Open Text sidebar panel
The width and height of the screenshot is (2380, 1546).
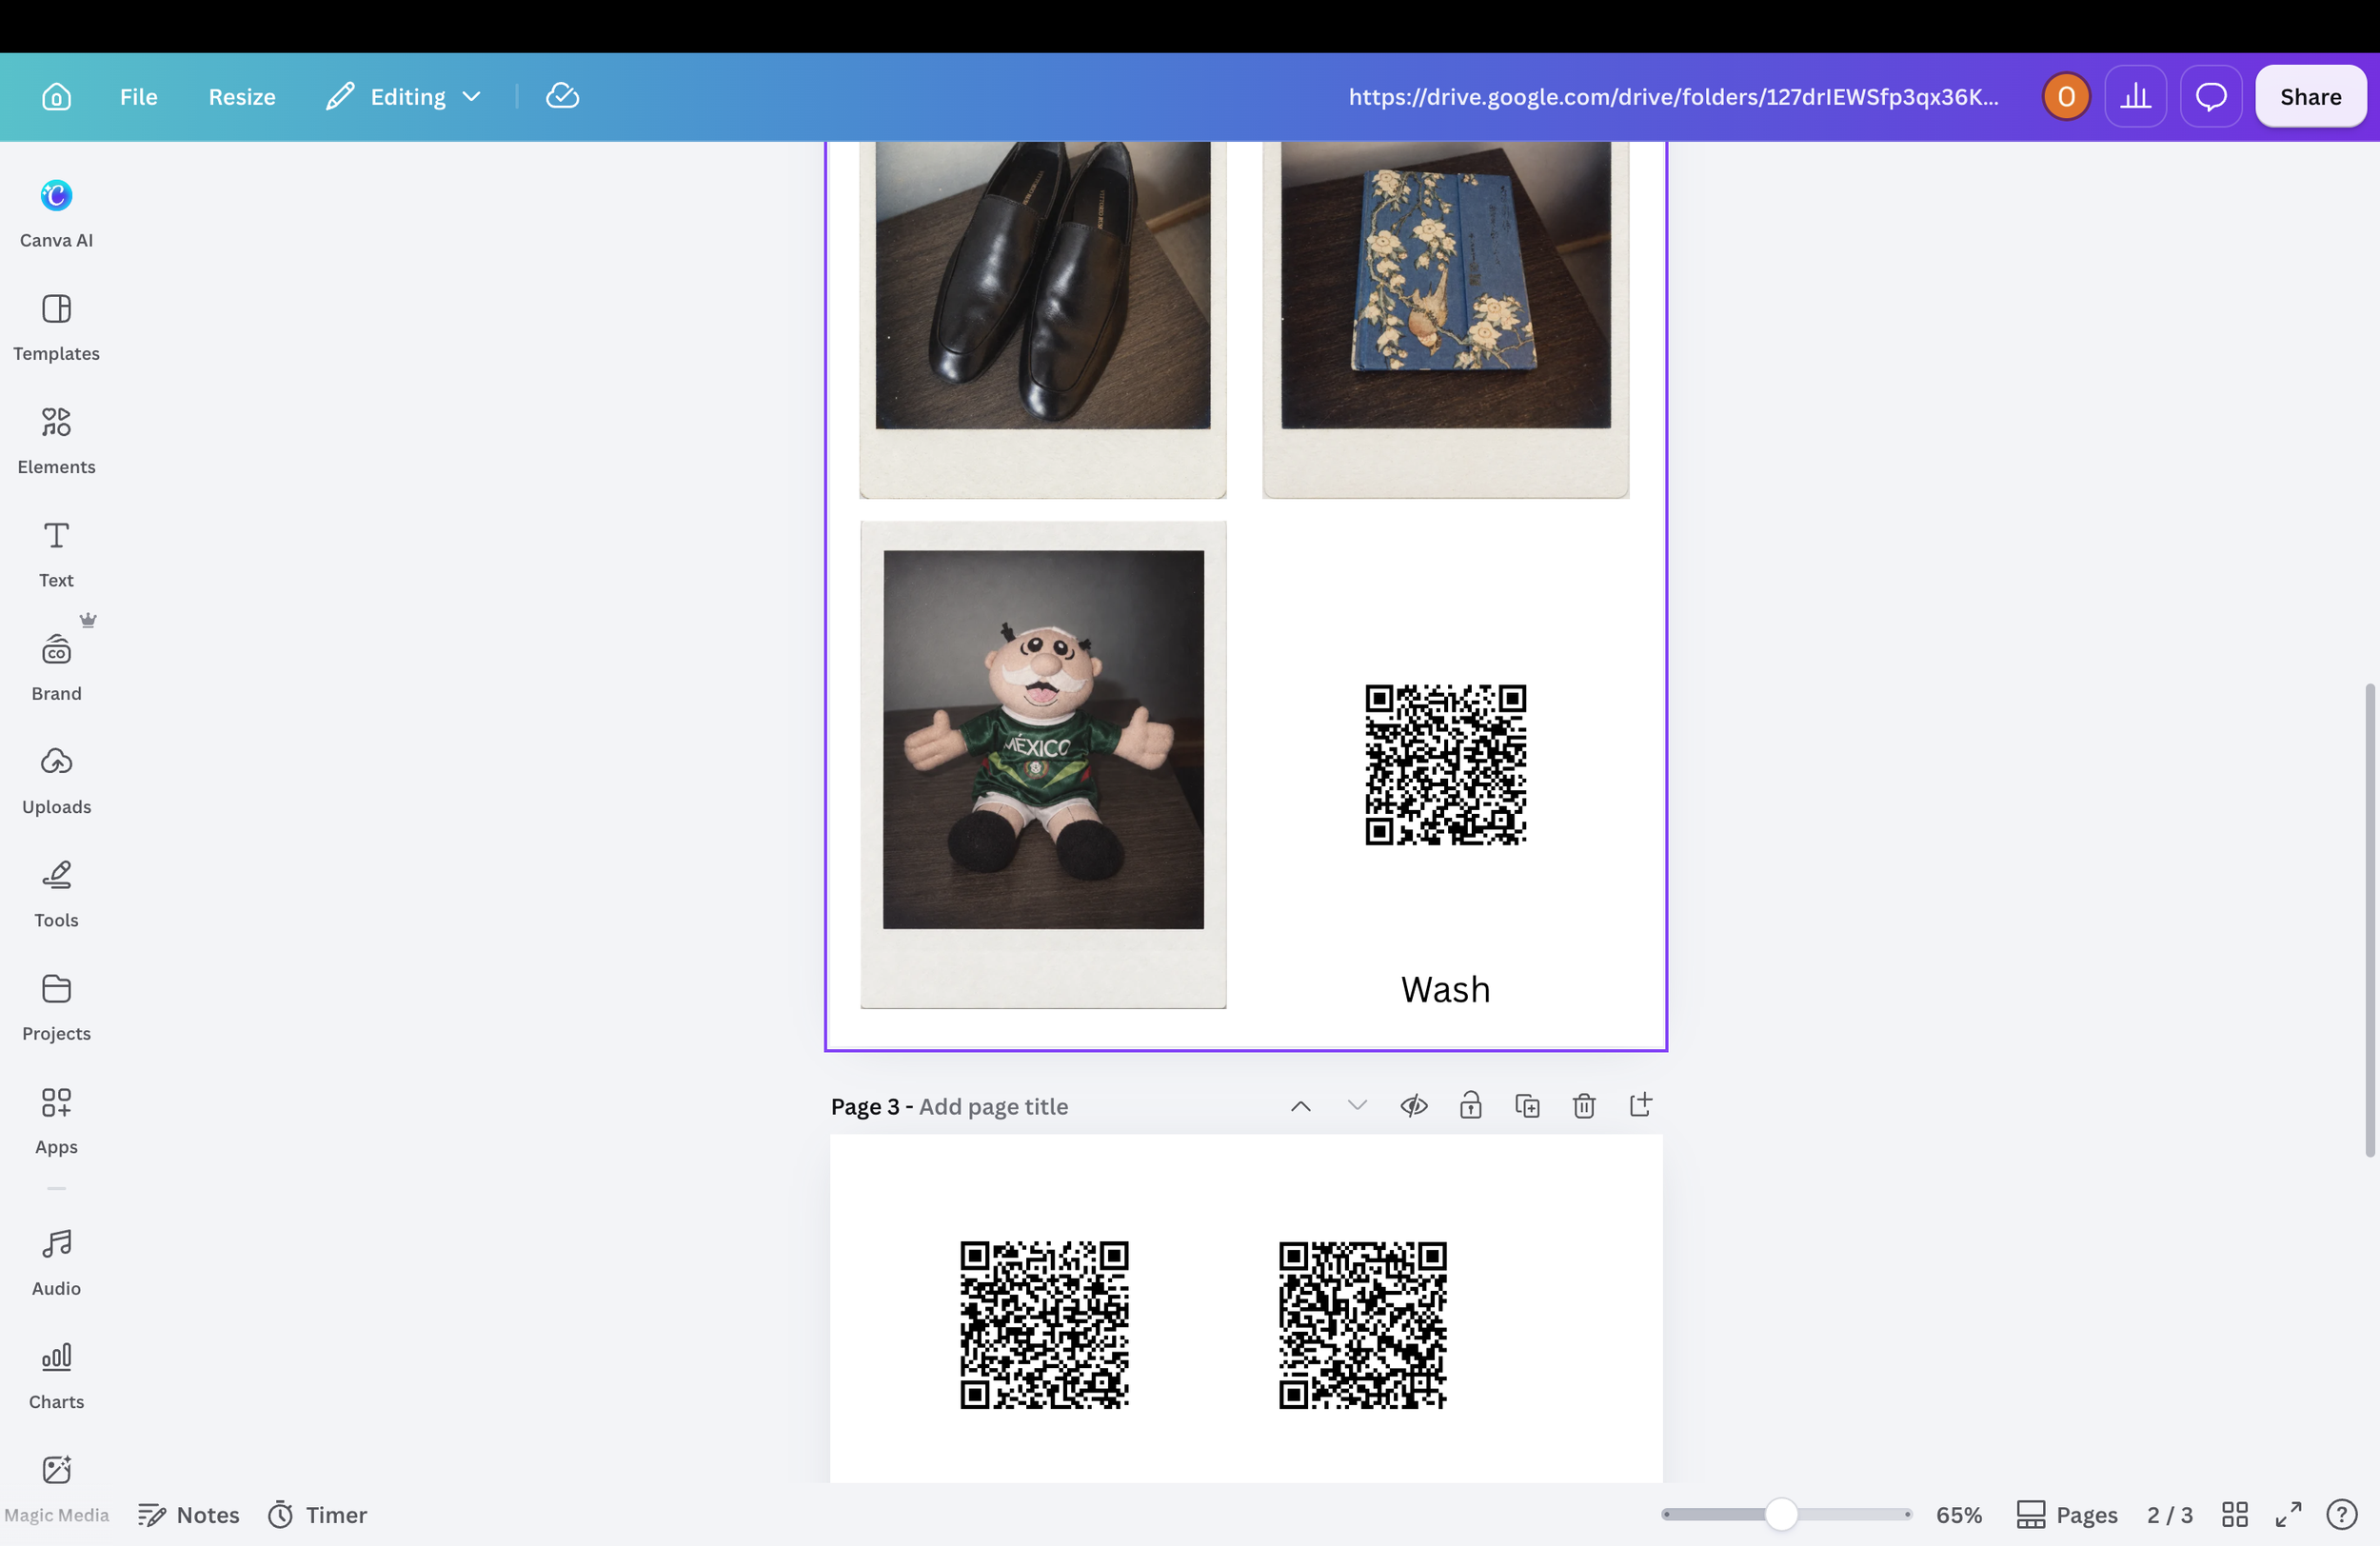click(56, 554)
